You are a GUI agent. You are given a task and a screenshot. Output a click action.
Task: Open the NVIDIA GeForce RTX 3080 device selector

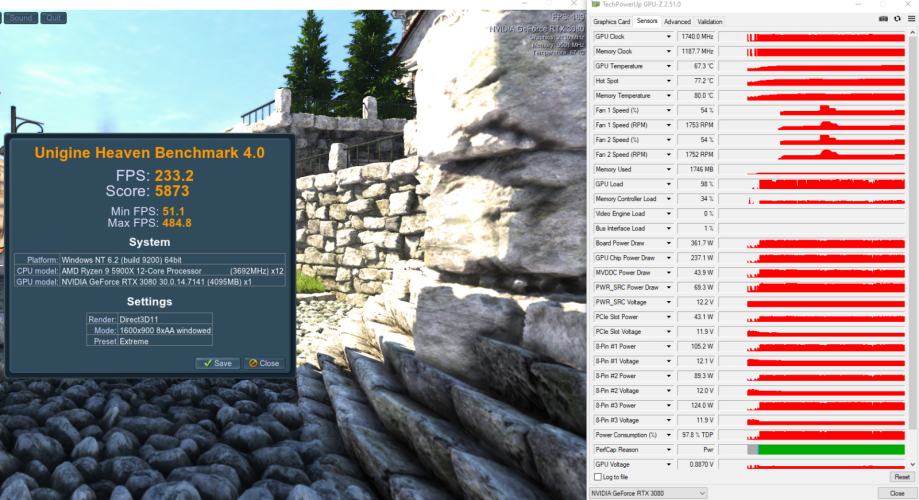648,494
